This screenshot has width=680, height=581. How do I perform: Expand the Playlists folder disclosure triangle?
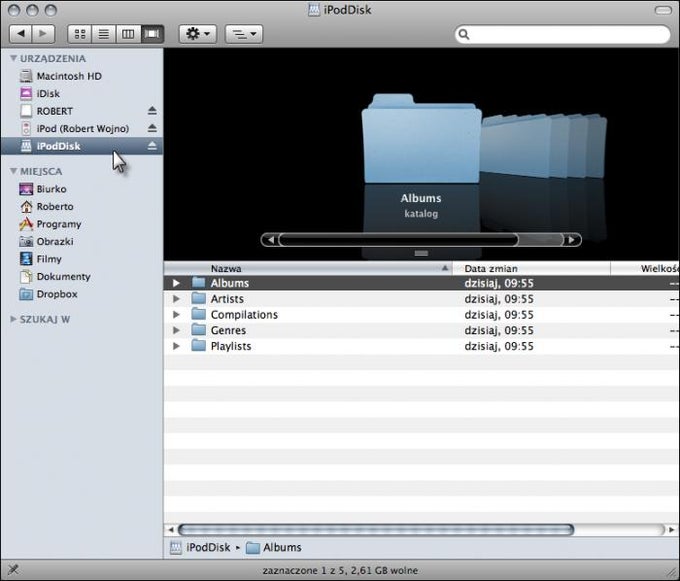pos(176,346)
